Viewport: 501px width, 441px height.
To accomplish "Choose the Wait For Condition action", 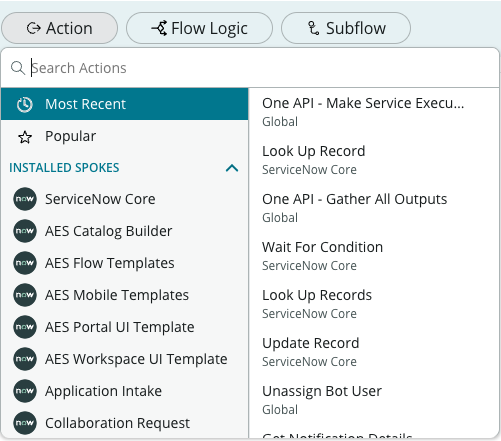I will pos(374,256).
